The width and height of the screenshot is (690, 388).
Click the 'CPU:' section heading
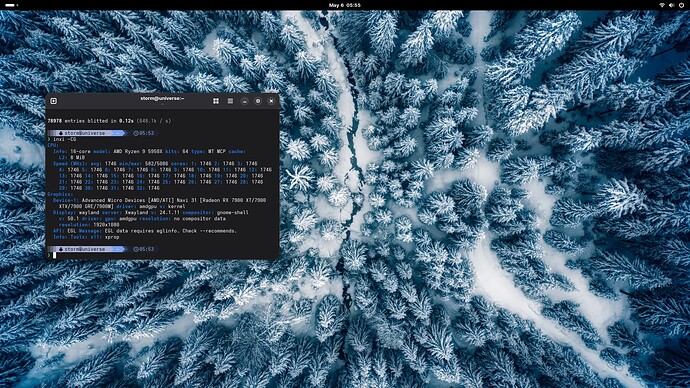point(53,145)
